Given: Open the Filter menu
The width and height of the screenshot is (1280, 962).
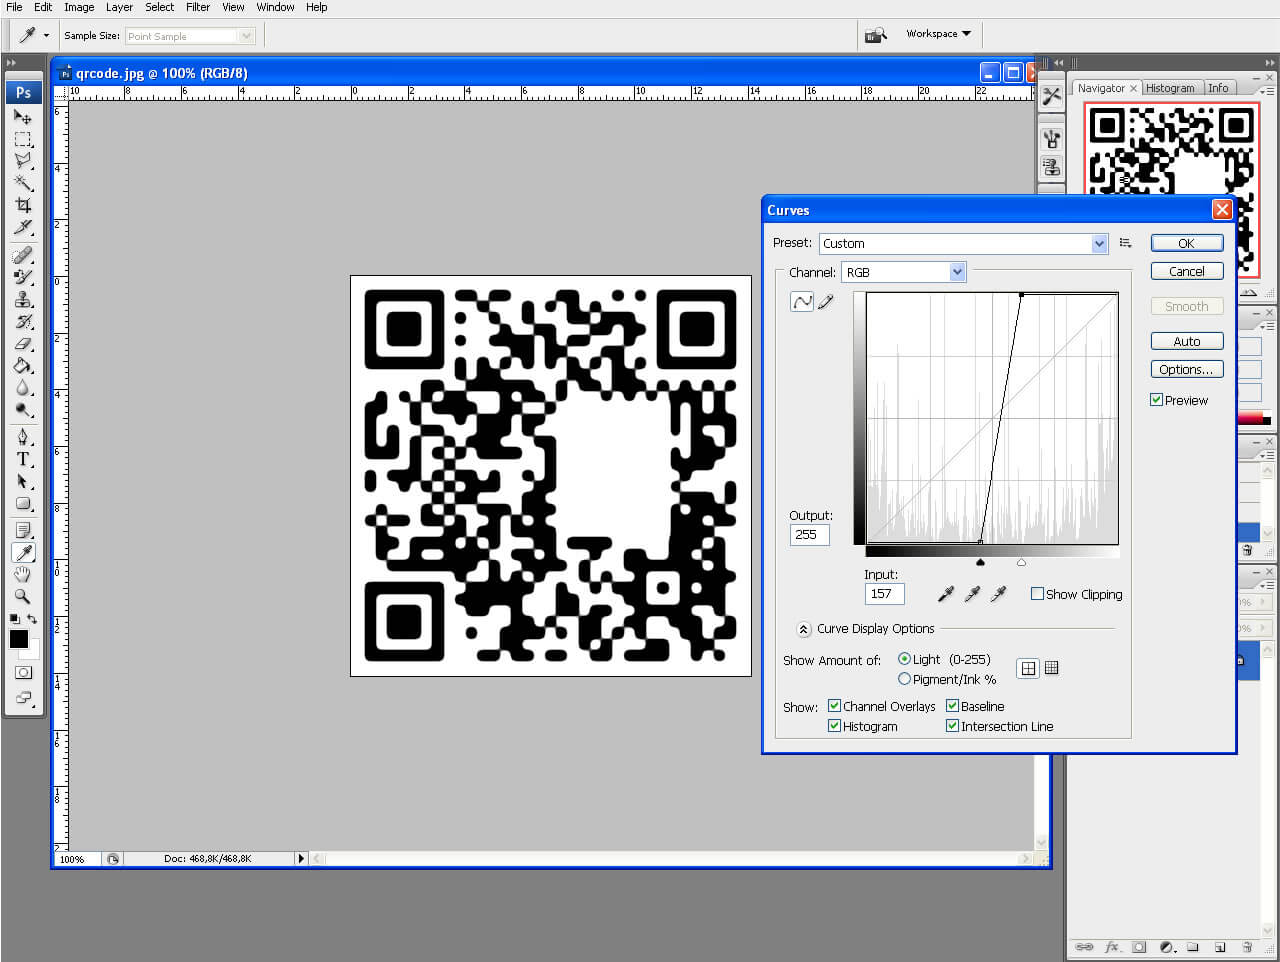Looking at the screenshot, I should 198,7.
